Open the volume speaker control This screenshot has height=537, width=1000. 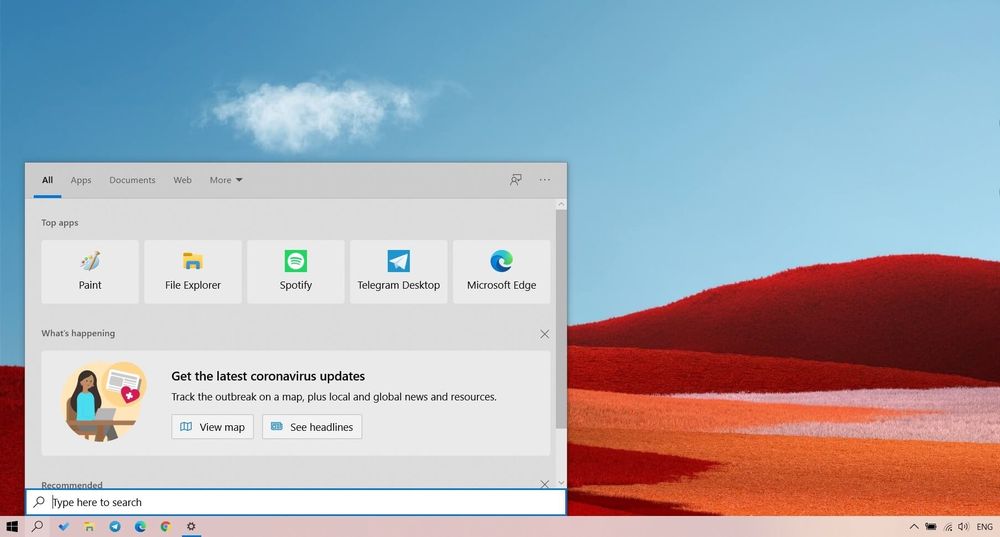tap(963, 527)
